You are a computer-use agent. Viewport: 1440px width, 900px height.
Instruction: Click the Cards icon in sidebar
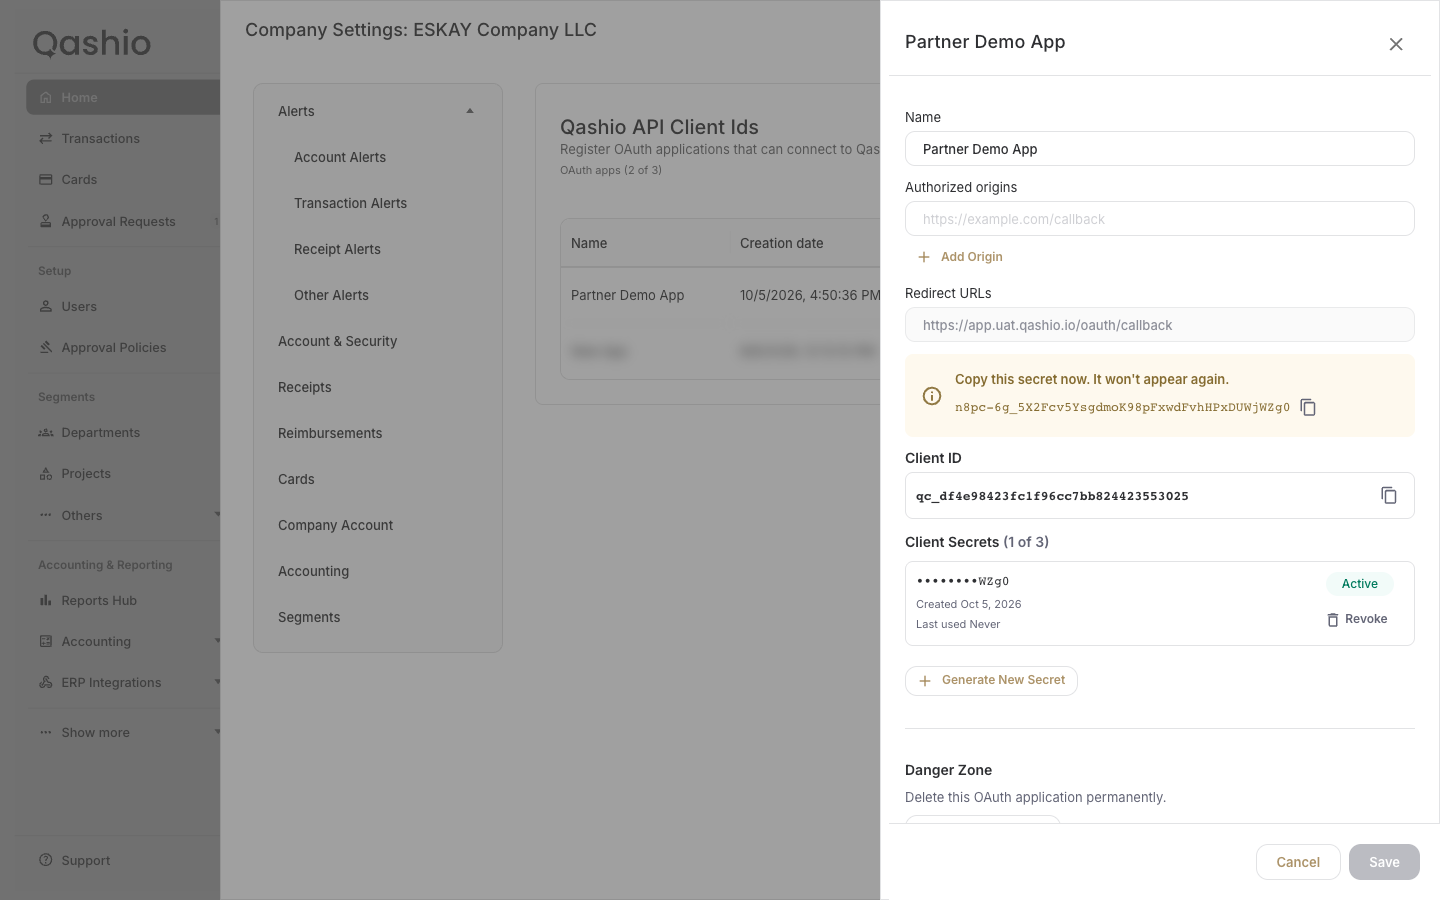[x=46, y=180]
